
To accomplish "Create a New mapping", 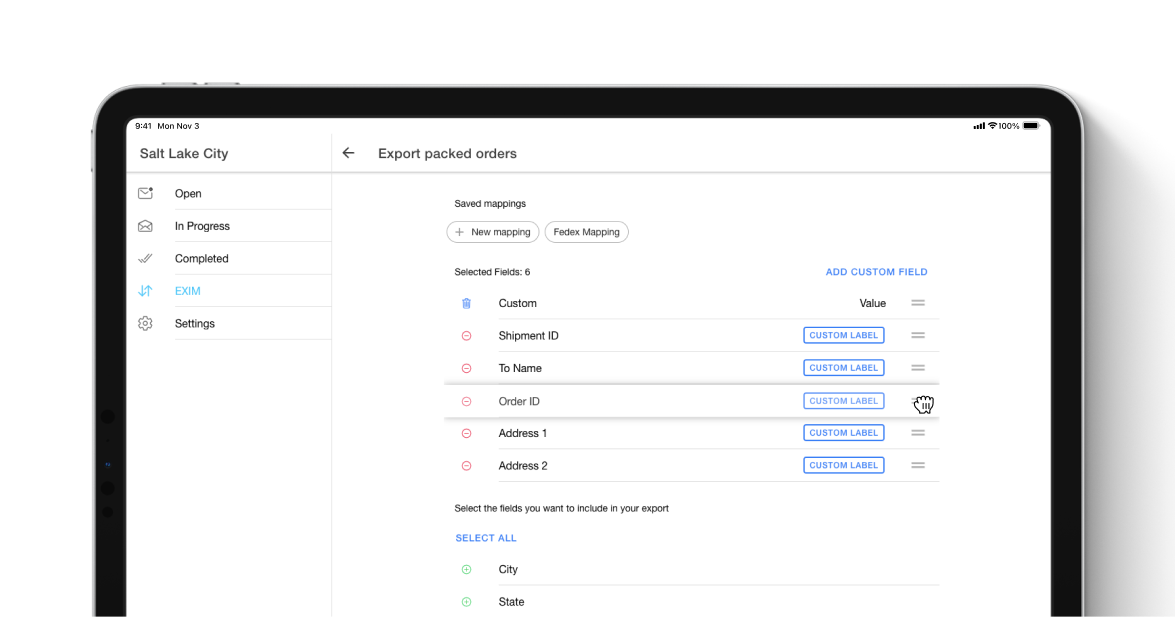I will pos(493,232).
